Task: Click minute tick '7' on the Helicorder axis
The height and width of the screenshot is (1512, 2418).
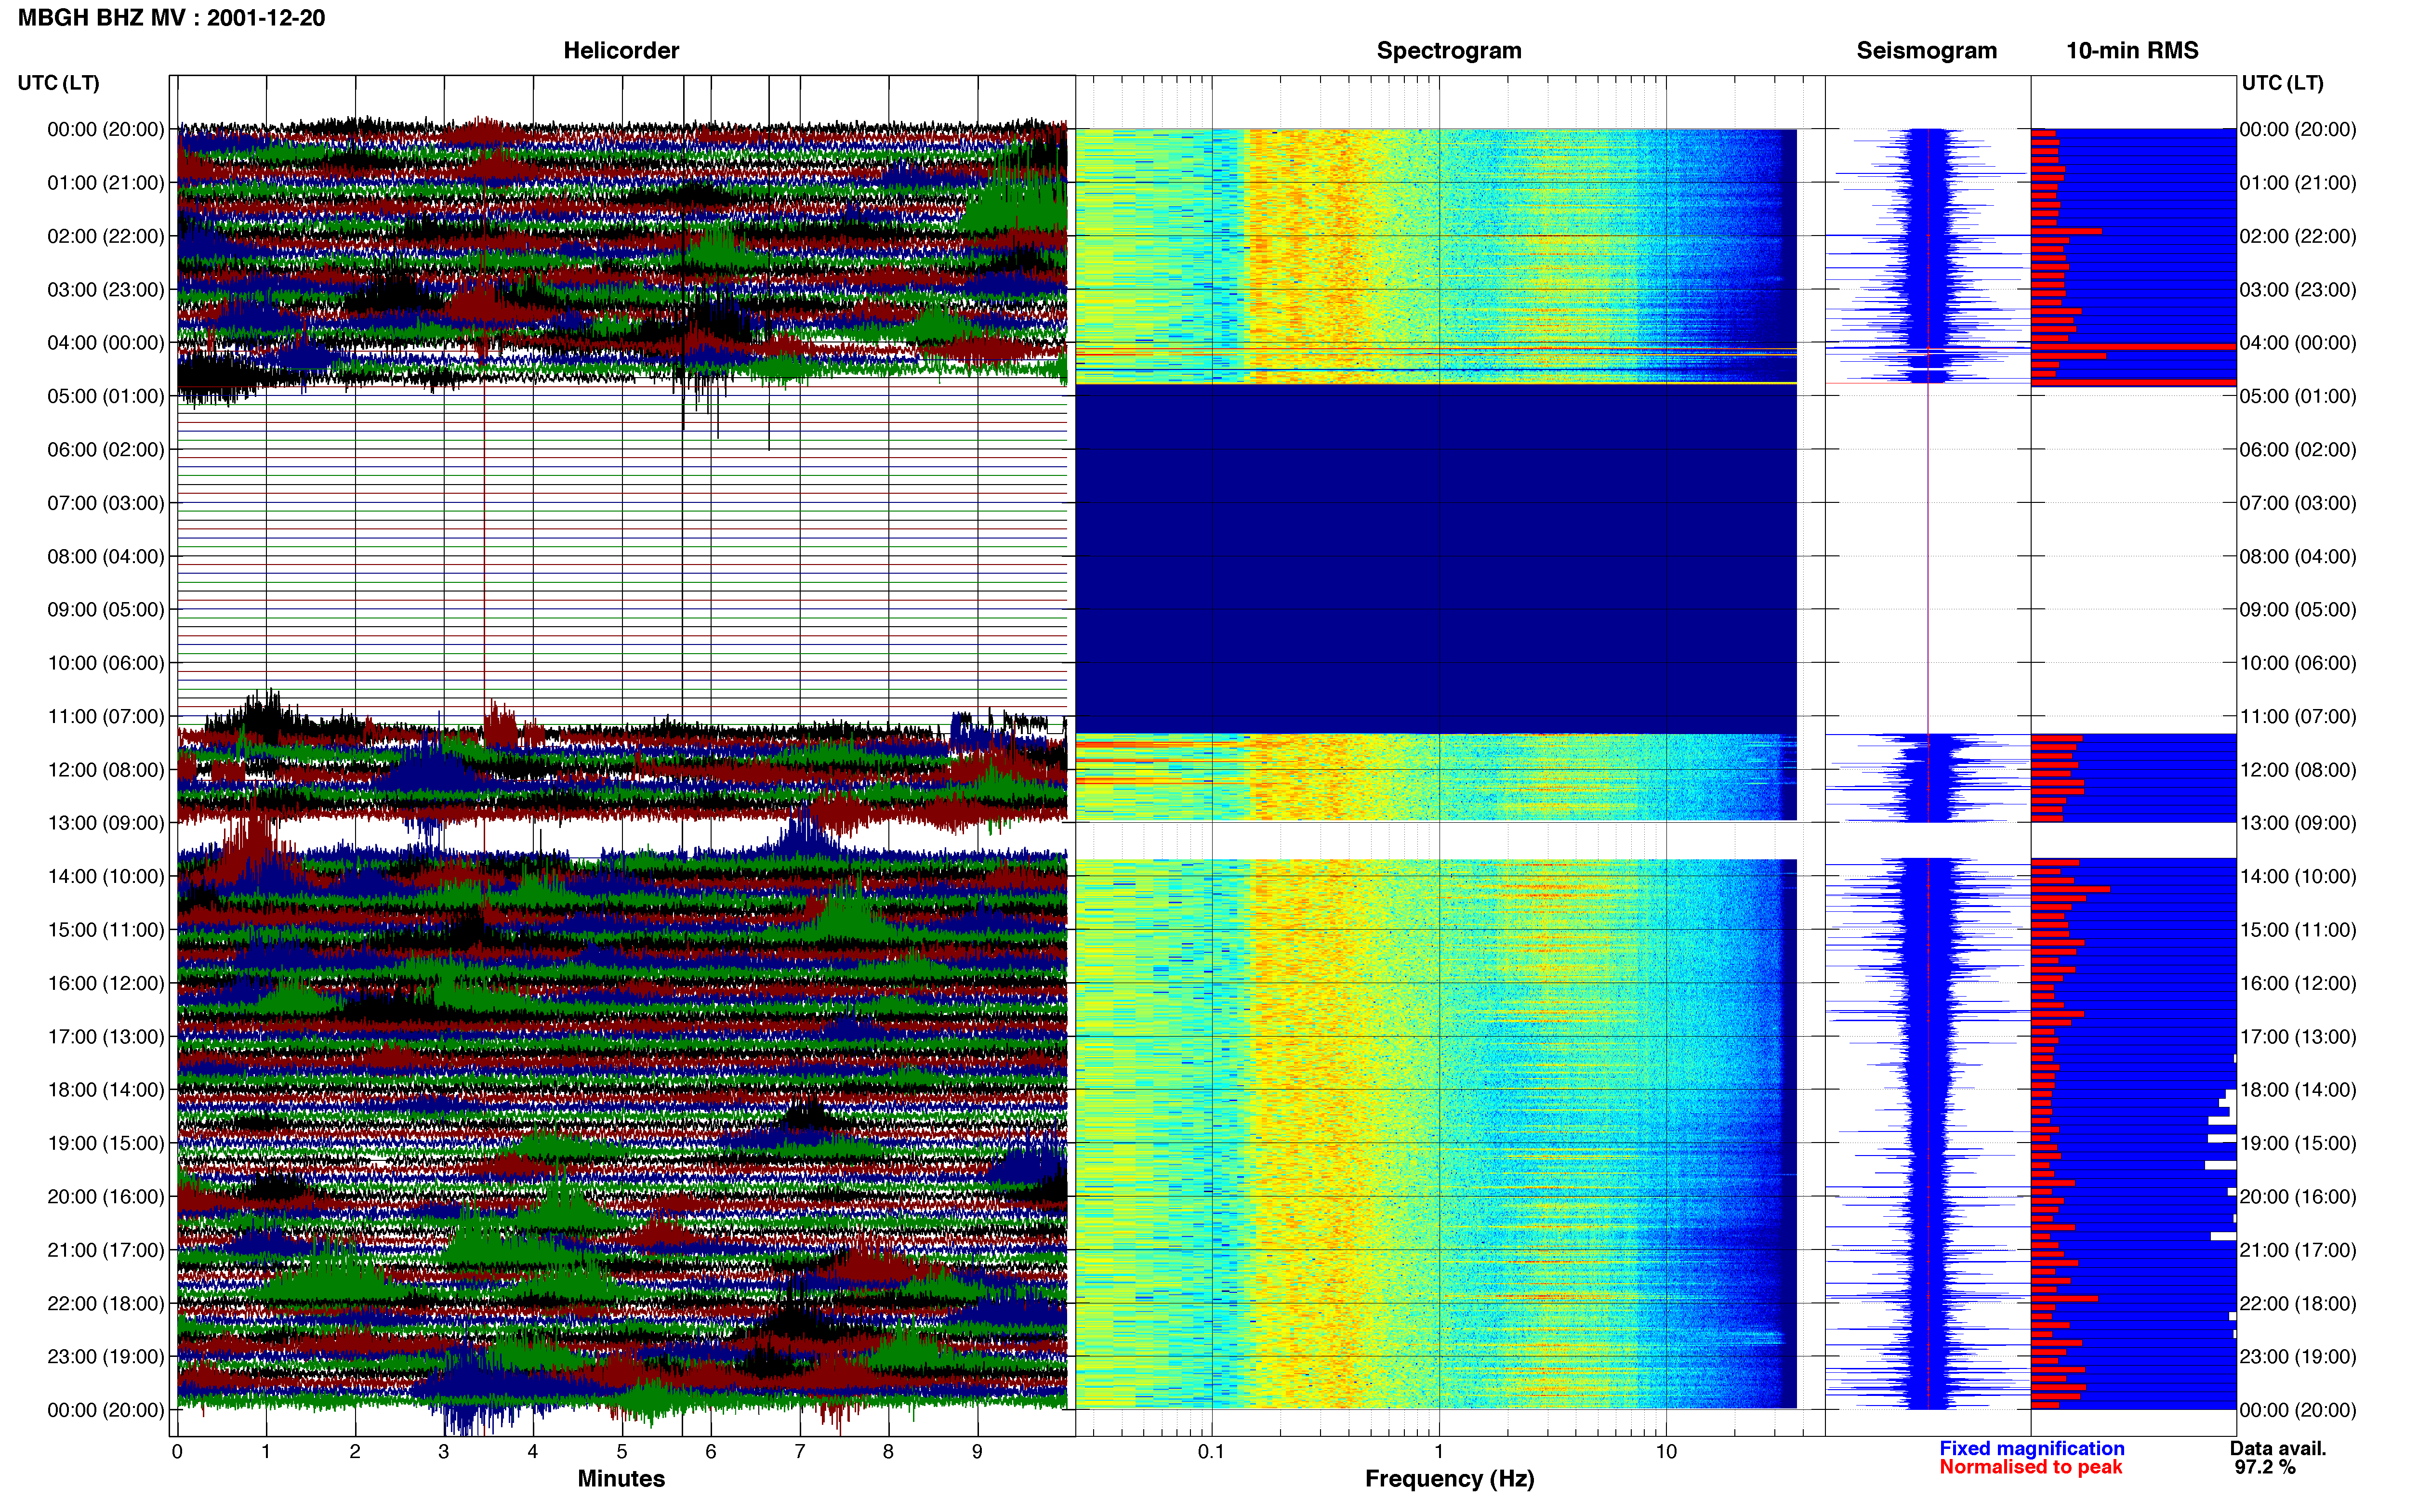Action: (x=800, y=1451)
